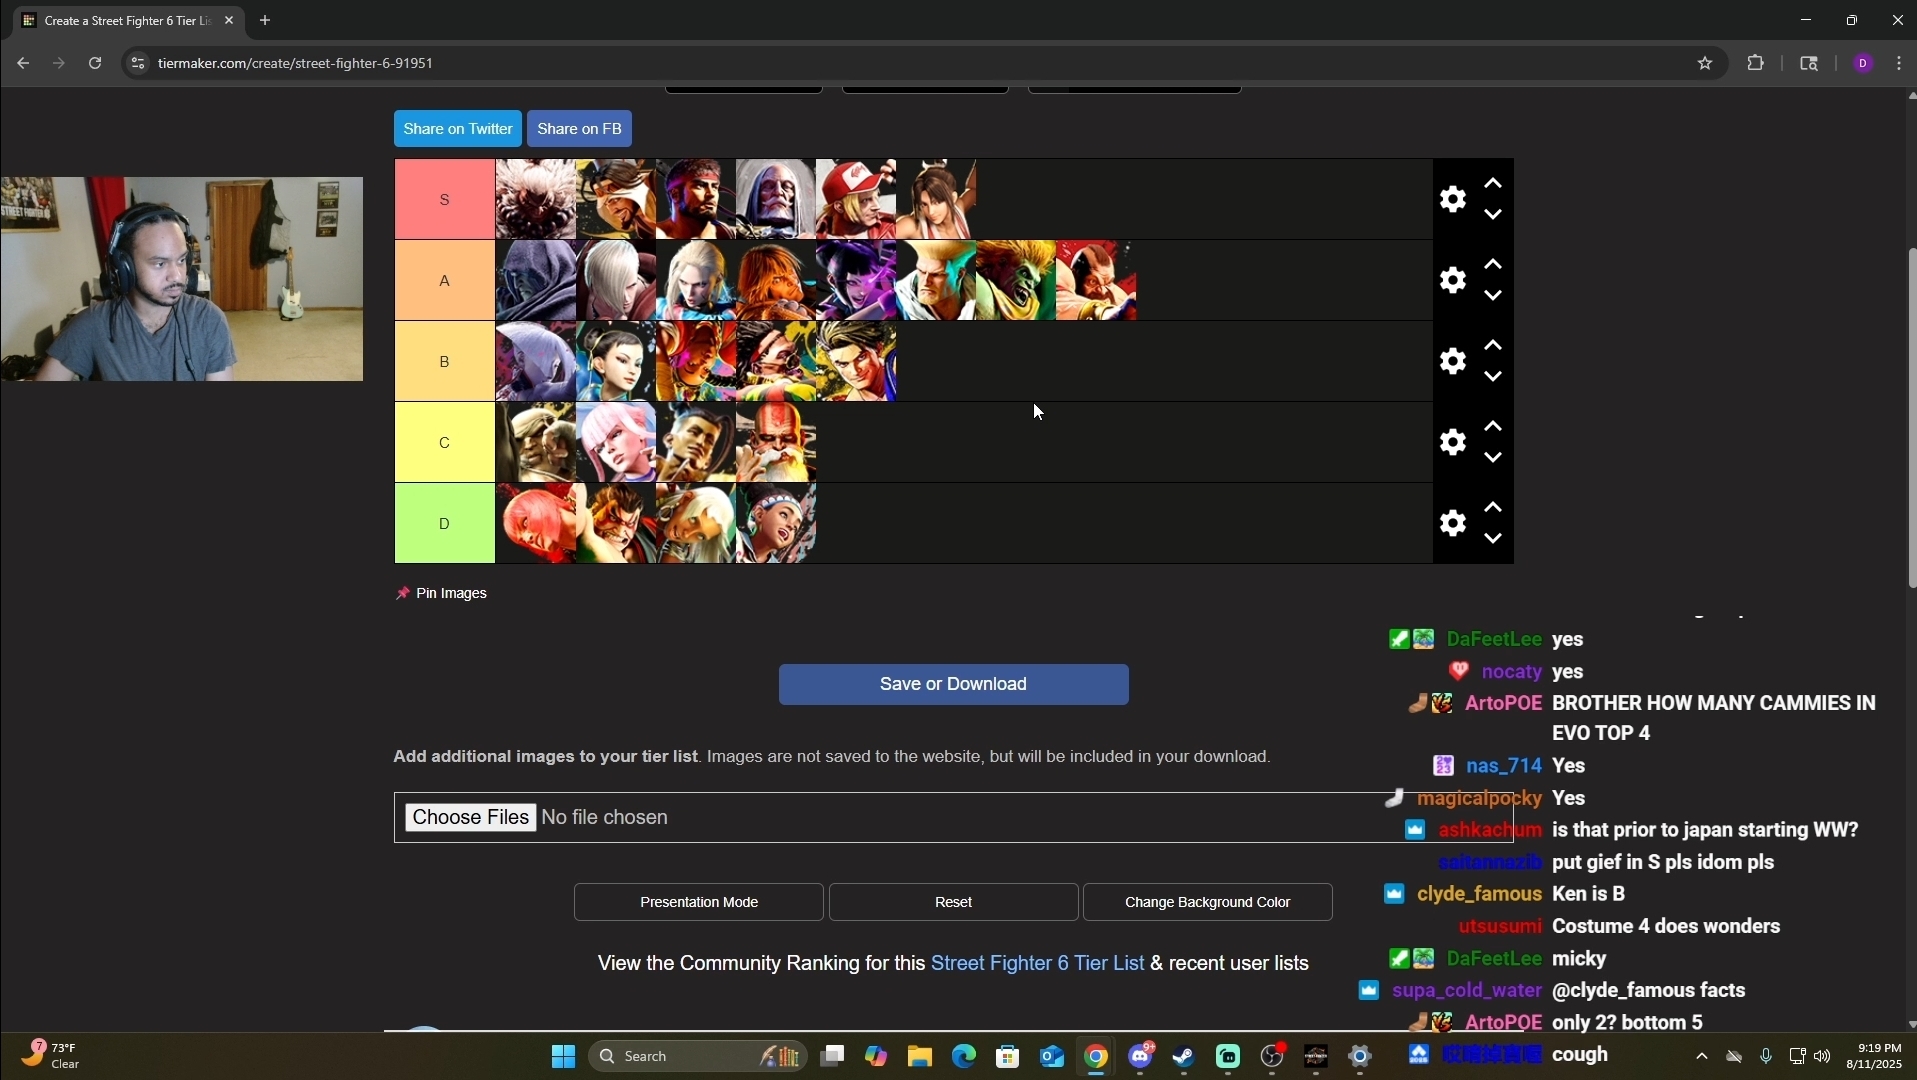The width and height of the screenshot is (1917, 1080).
Task: Click the B tier label cell
Action: (x=445, y=361)
